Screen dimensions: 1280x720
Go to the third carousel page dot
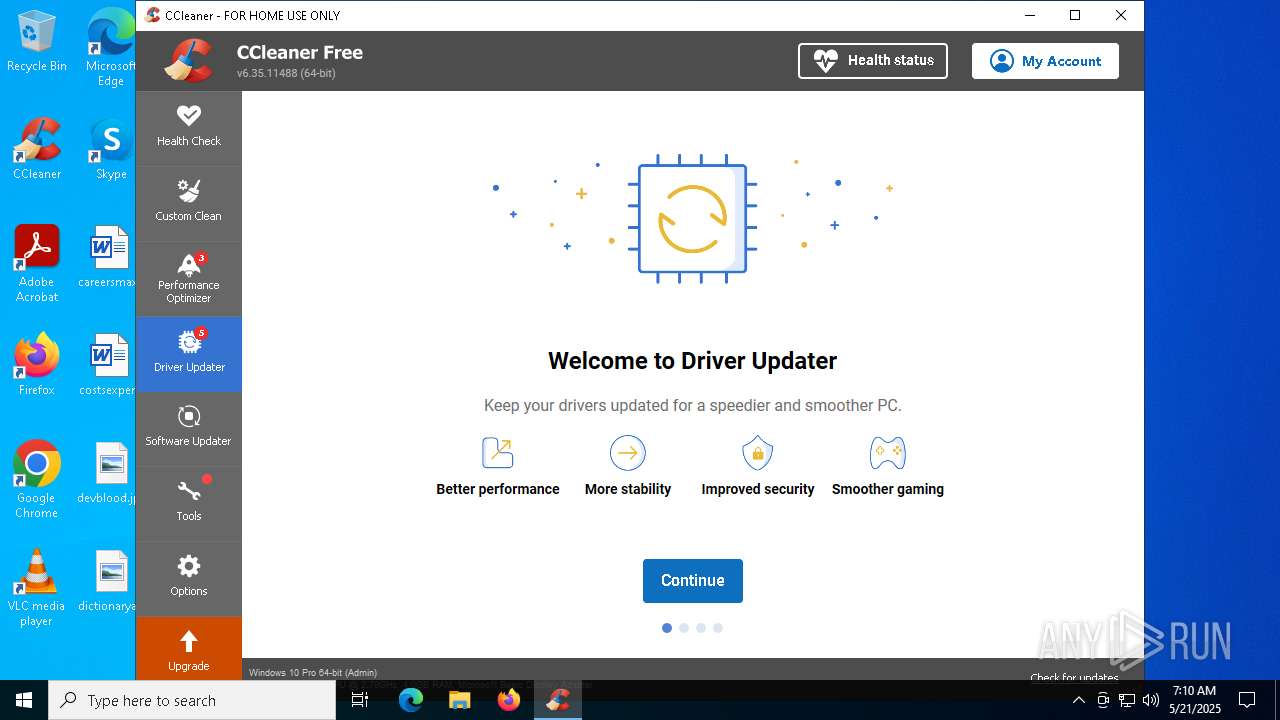(701, 628)
